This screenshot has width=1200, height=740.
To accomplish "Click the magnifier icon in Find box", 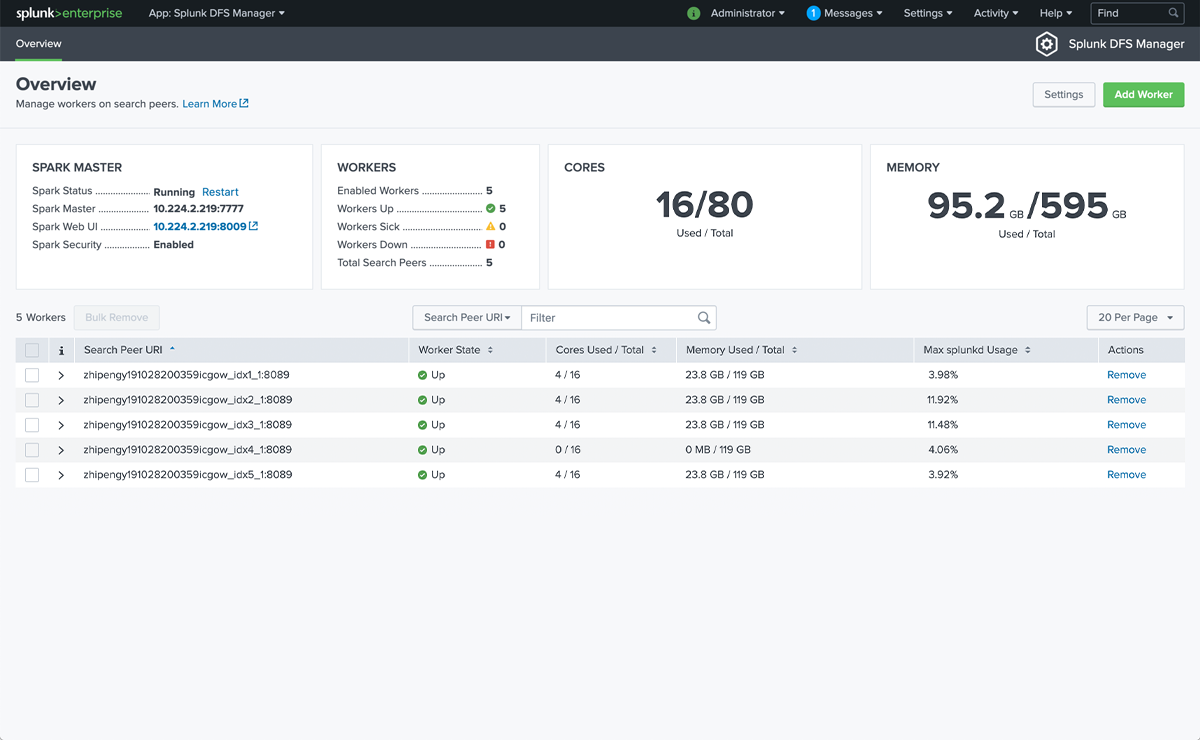I will [x=1174, y=13].
